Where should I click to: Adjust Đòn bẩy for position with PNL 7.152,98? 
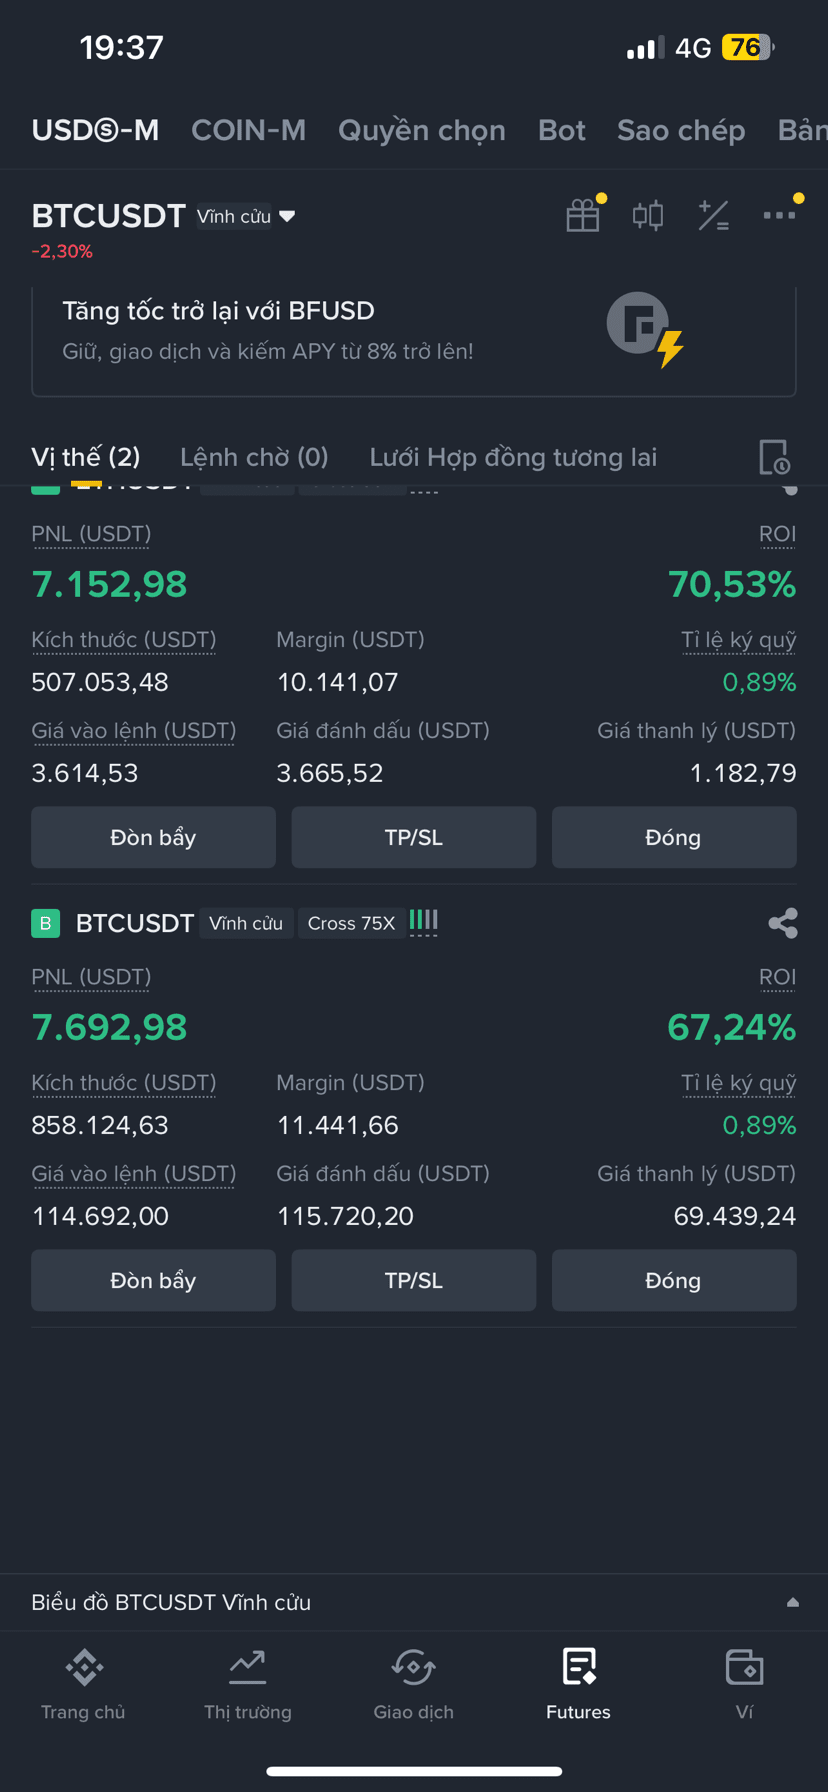click(x=153, y=837)
